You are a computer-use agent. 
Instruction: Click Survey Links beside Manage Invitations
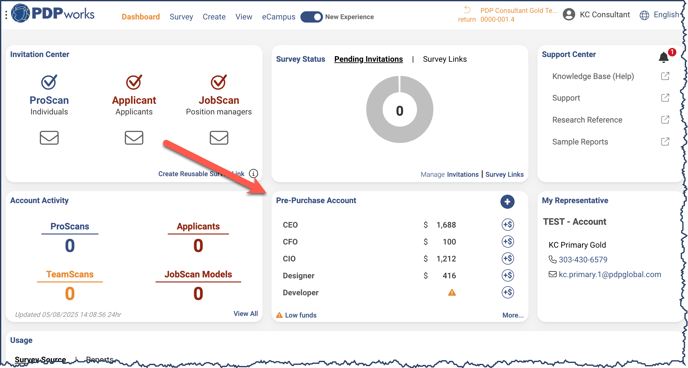[x=505, y=174]
